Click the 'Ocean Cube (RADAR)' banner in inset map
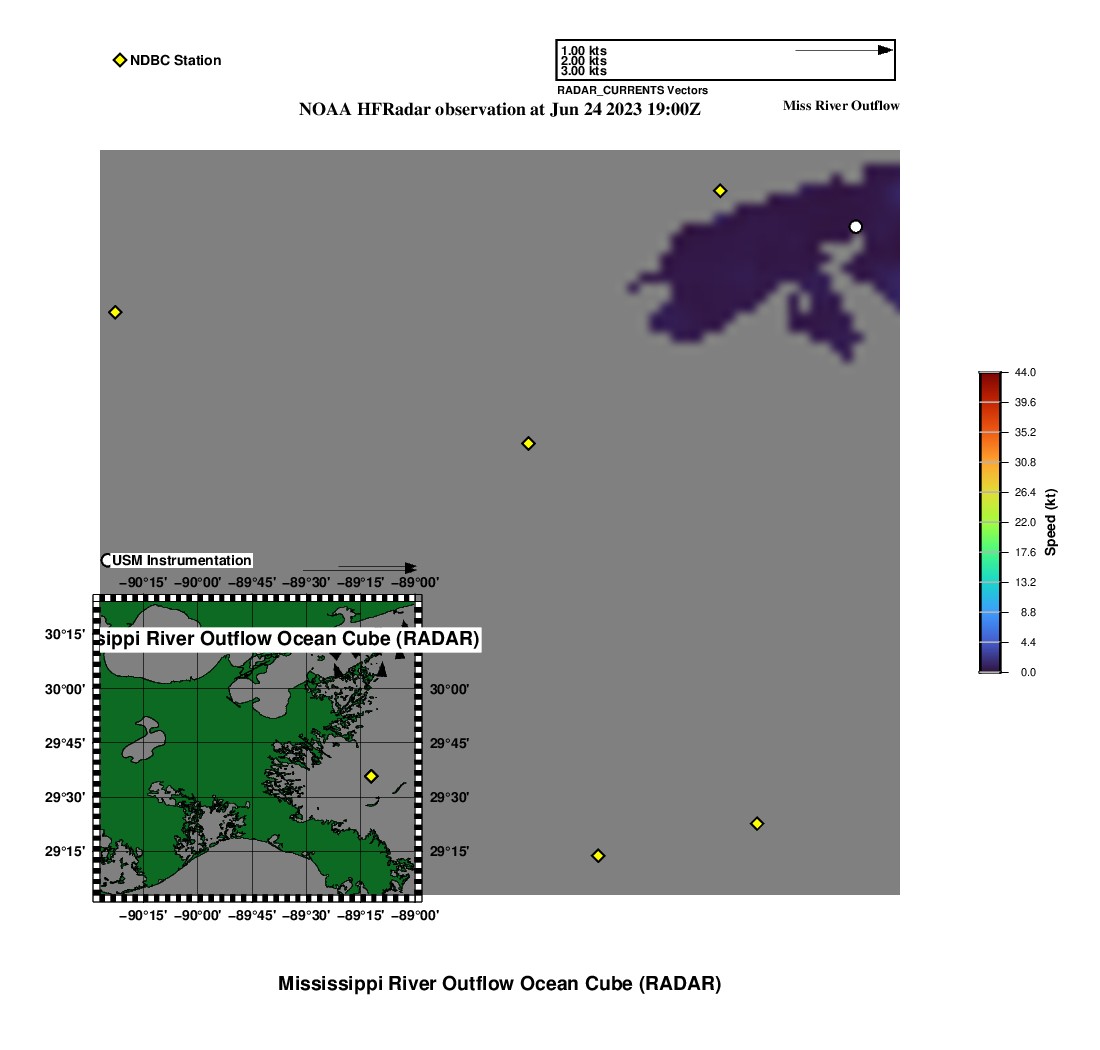1100x1050 pixels. tap(290, 638)
